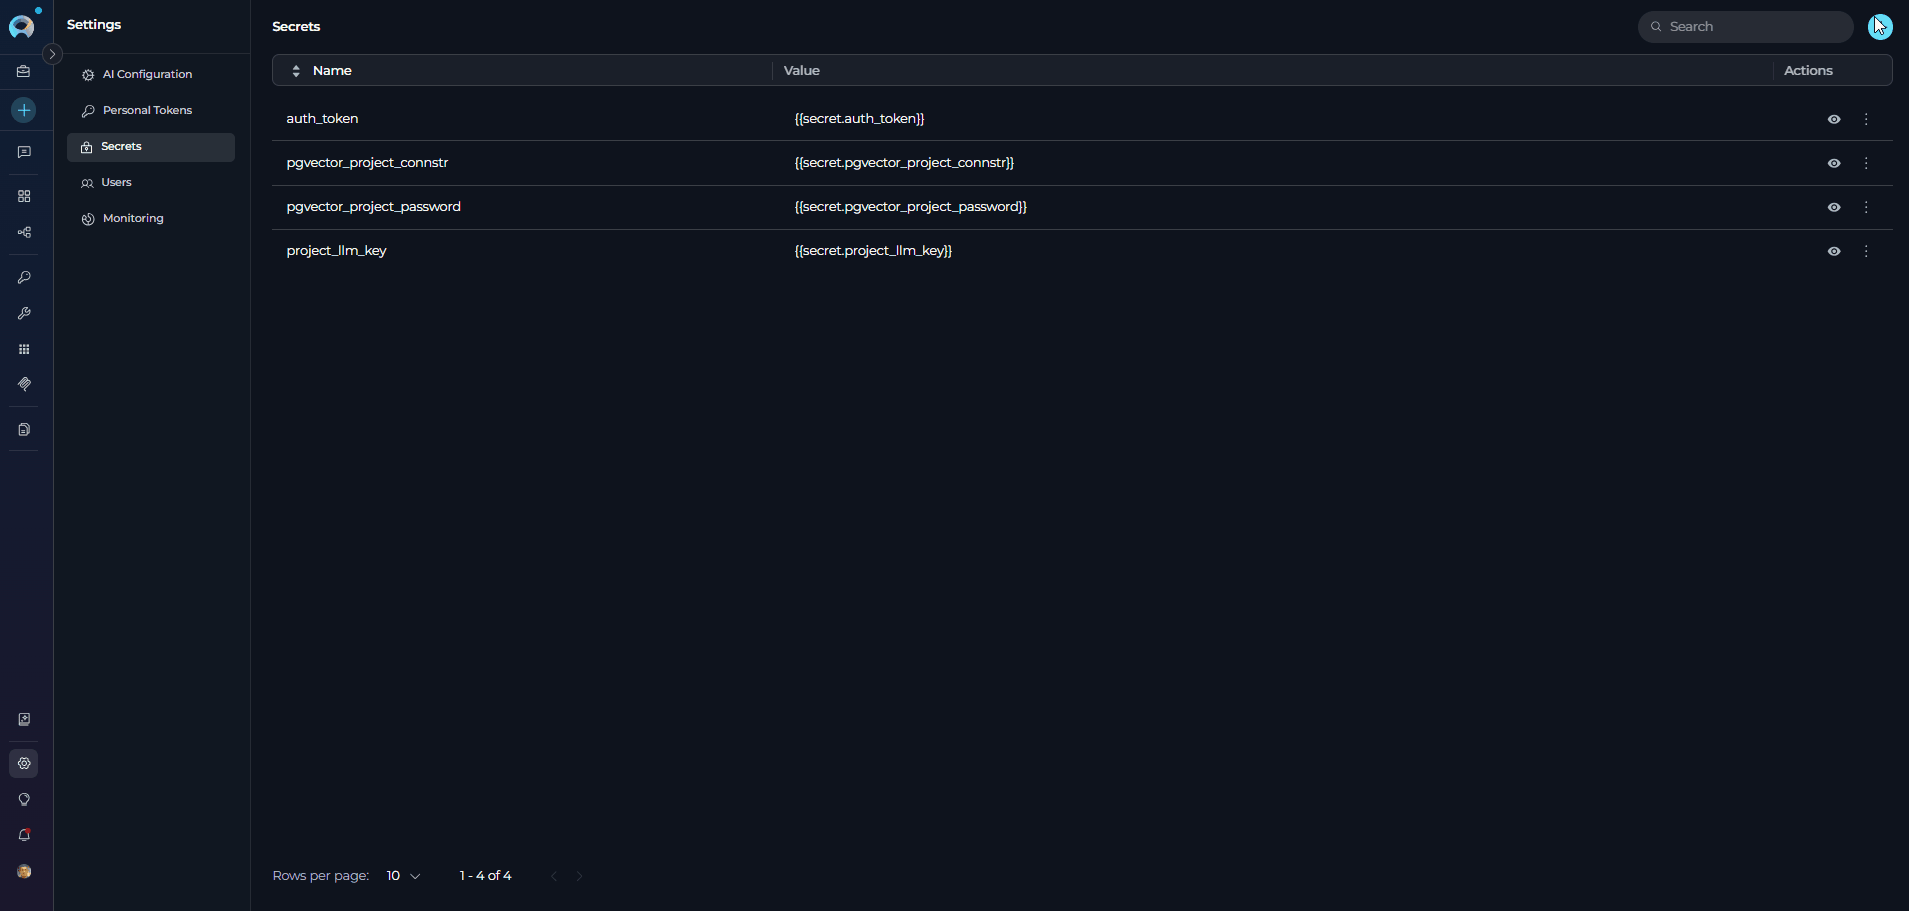Open the notifications bell icon
Image resolution: width=1909 pixels, height=911 pixels.
(x=24, y=835)
